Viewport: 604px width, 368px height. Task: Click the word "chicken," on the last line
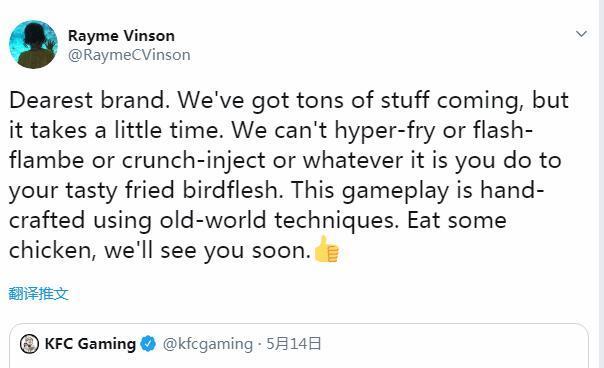pos(52,250)
